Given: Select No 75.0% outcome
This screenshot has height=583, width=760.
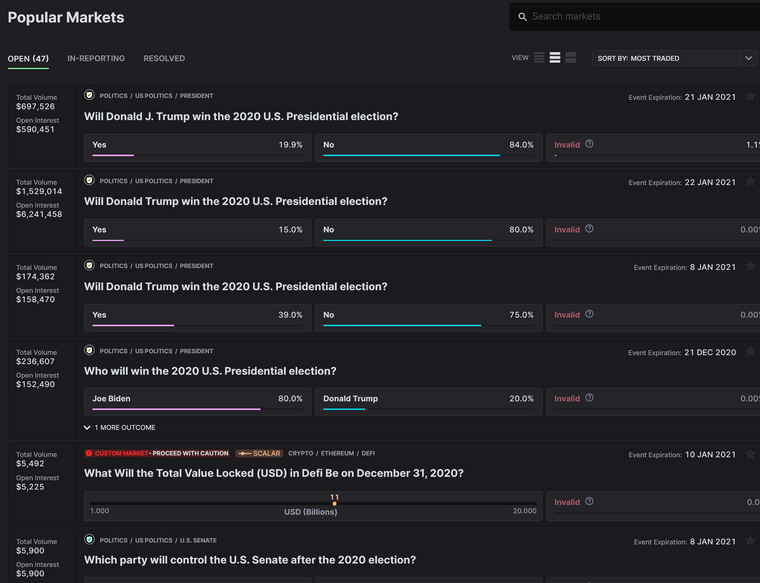Looking at the screenshot, I should 428,318.
